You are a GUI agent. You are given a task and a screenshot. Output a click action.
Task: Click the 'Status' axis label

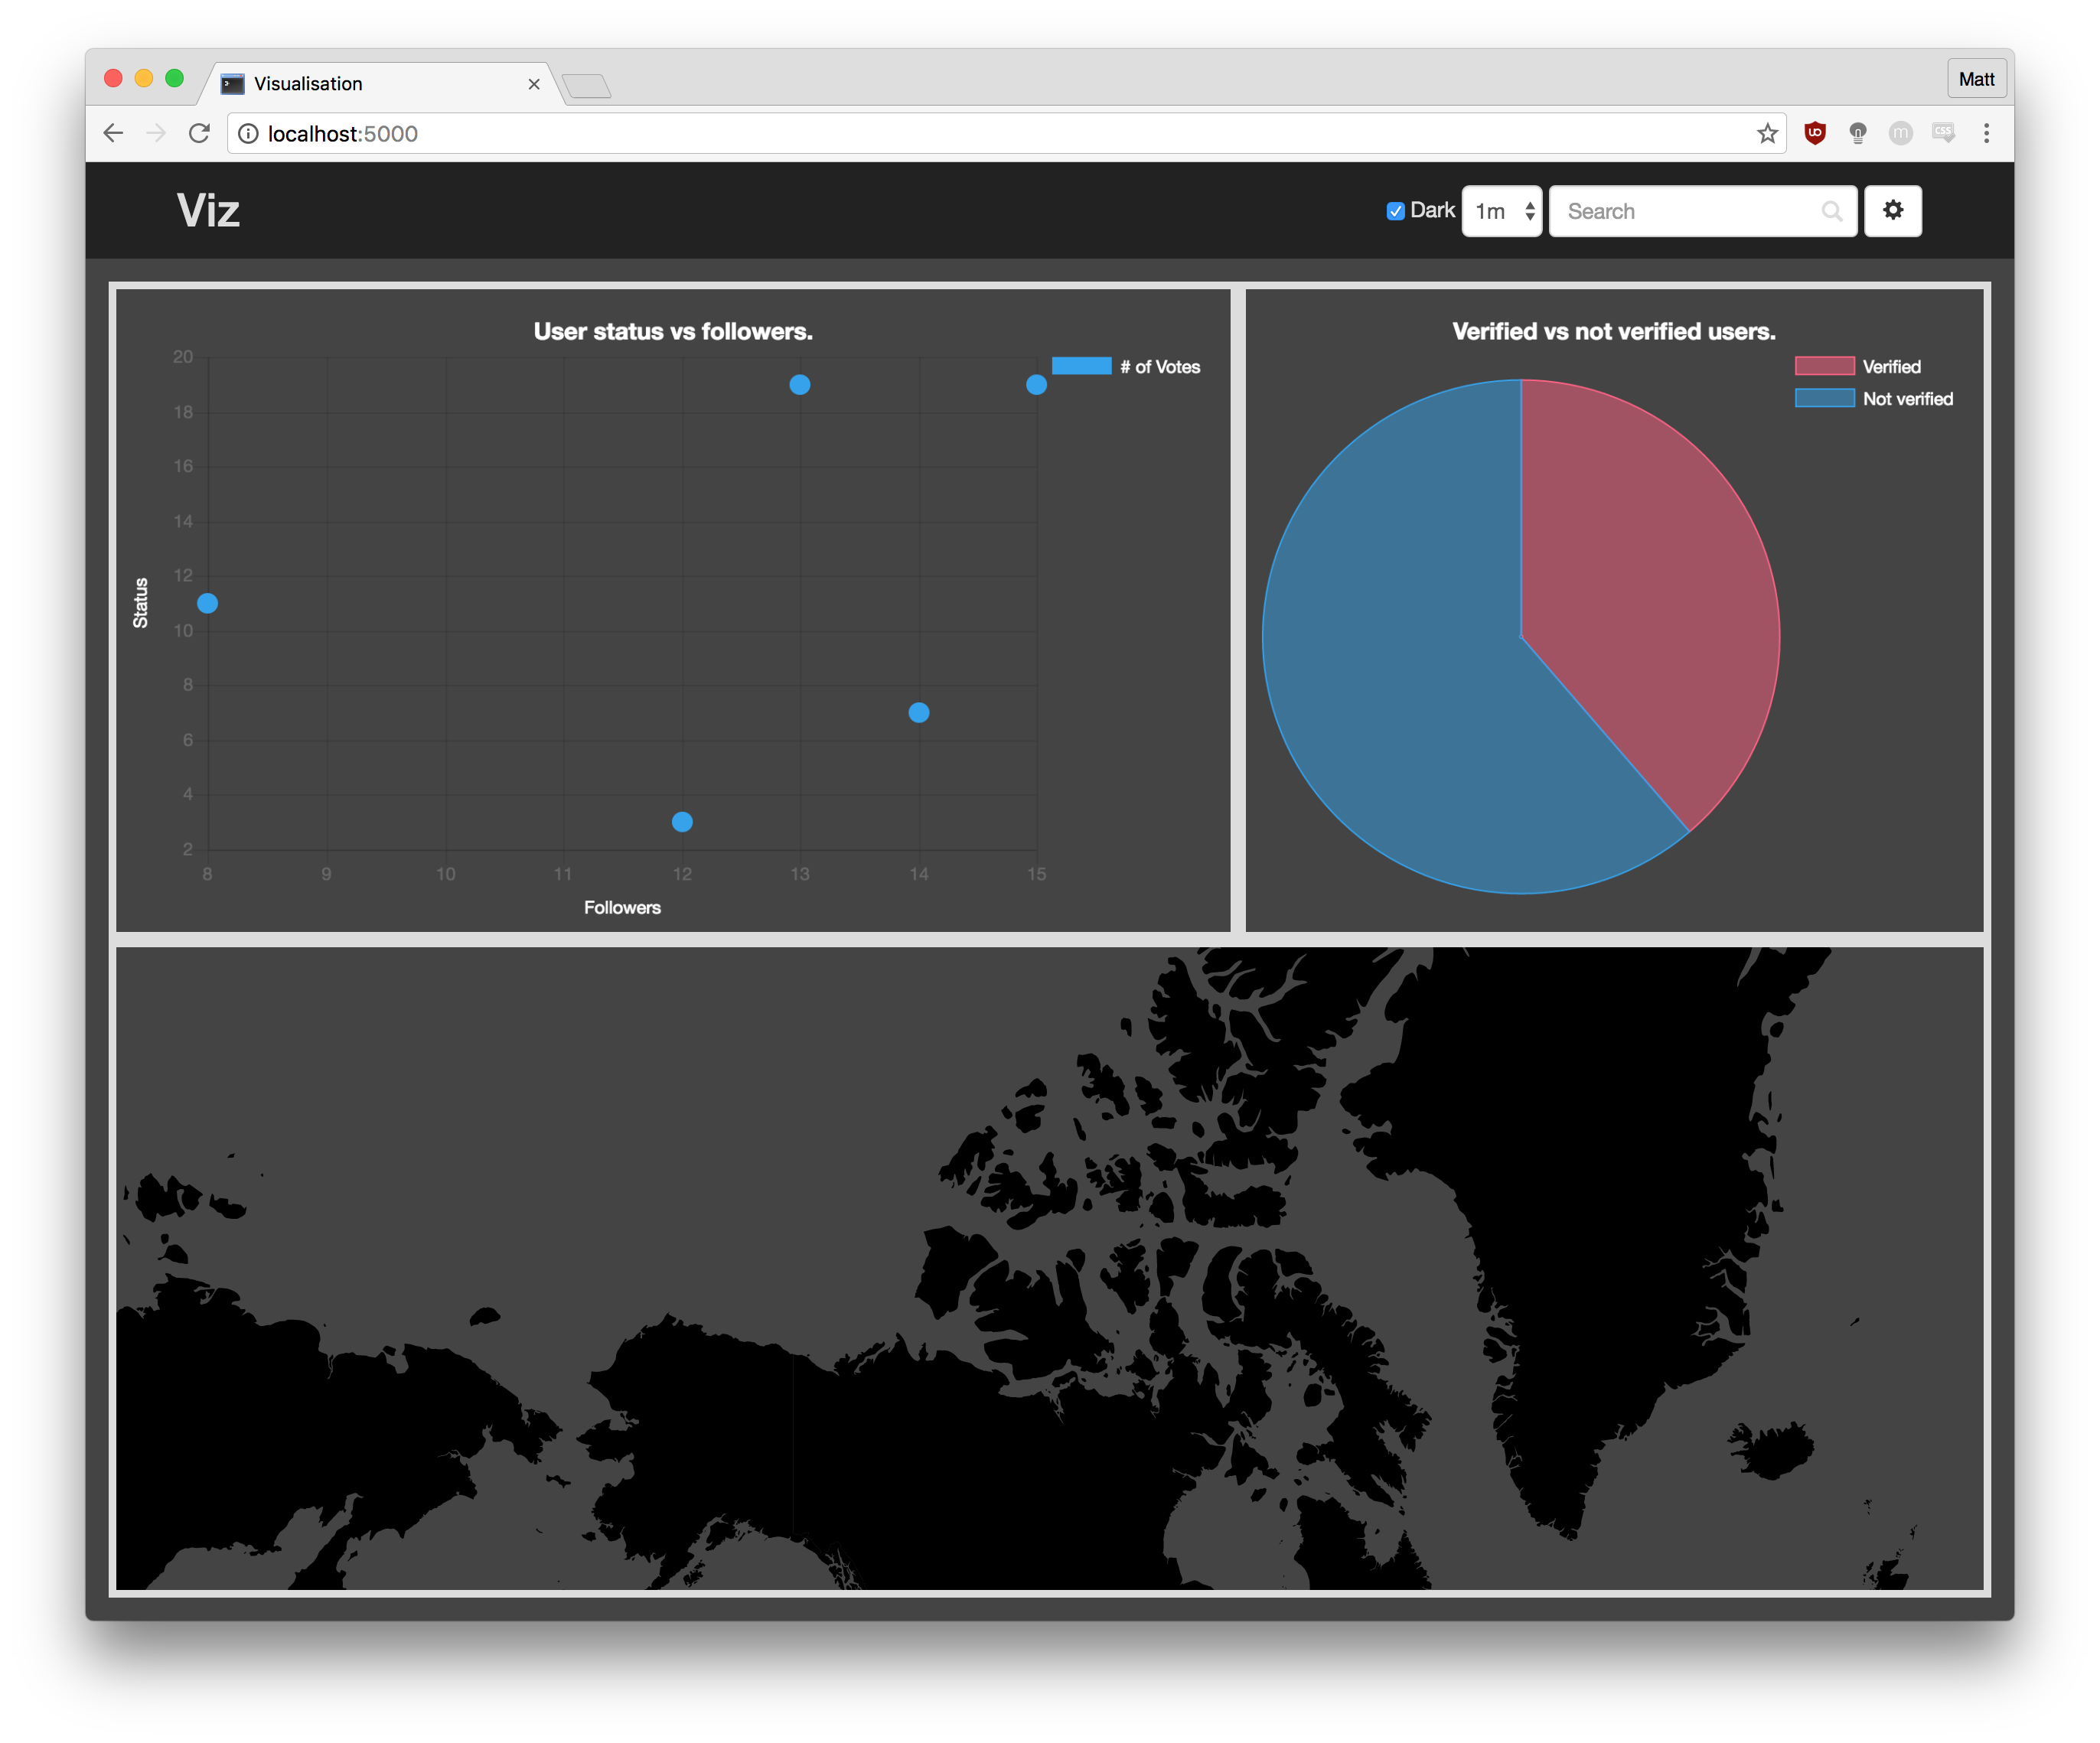141,603
